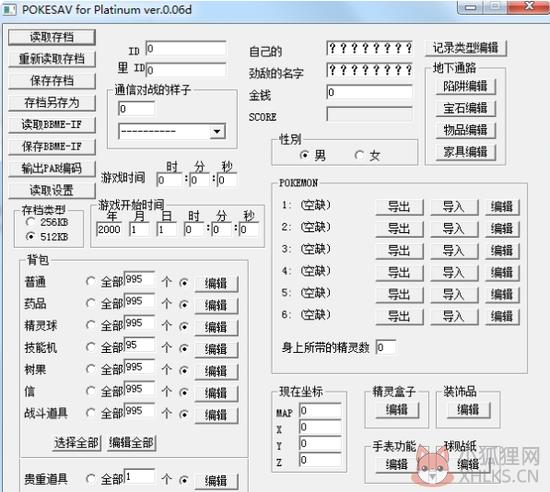Click 重新读取存档 to reload the save

point(52,59)
